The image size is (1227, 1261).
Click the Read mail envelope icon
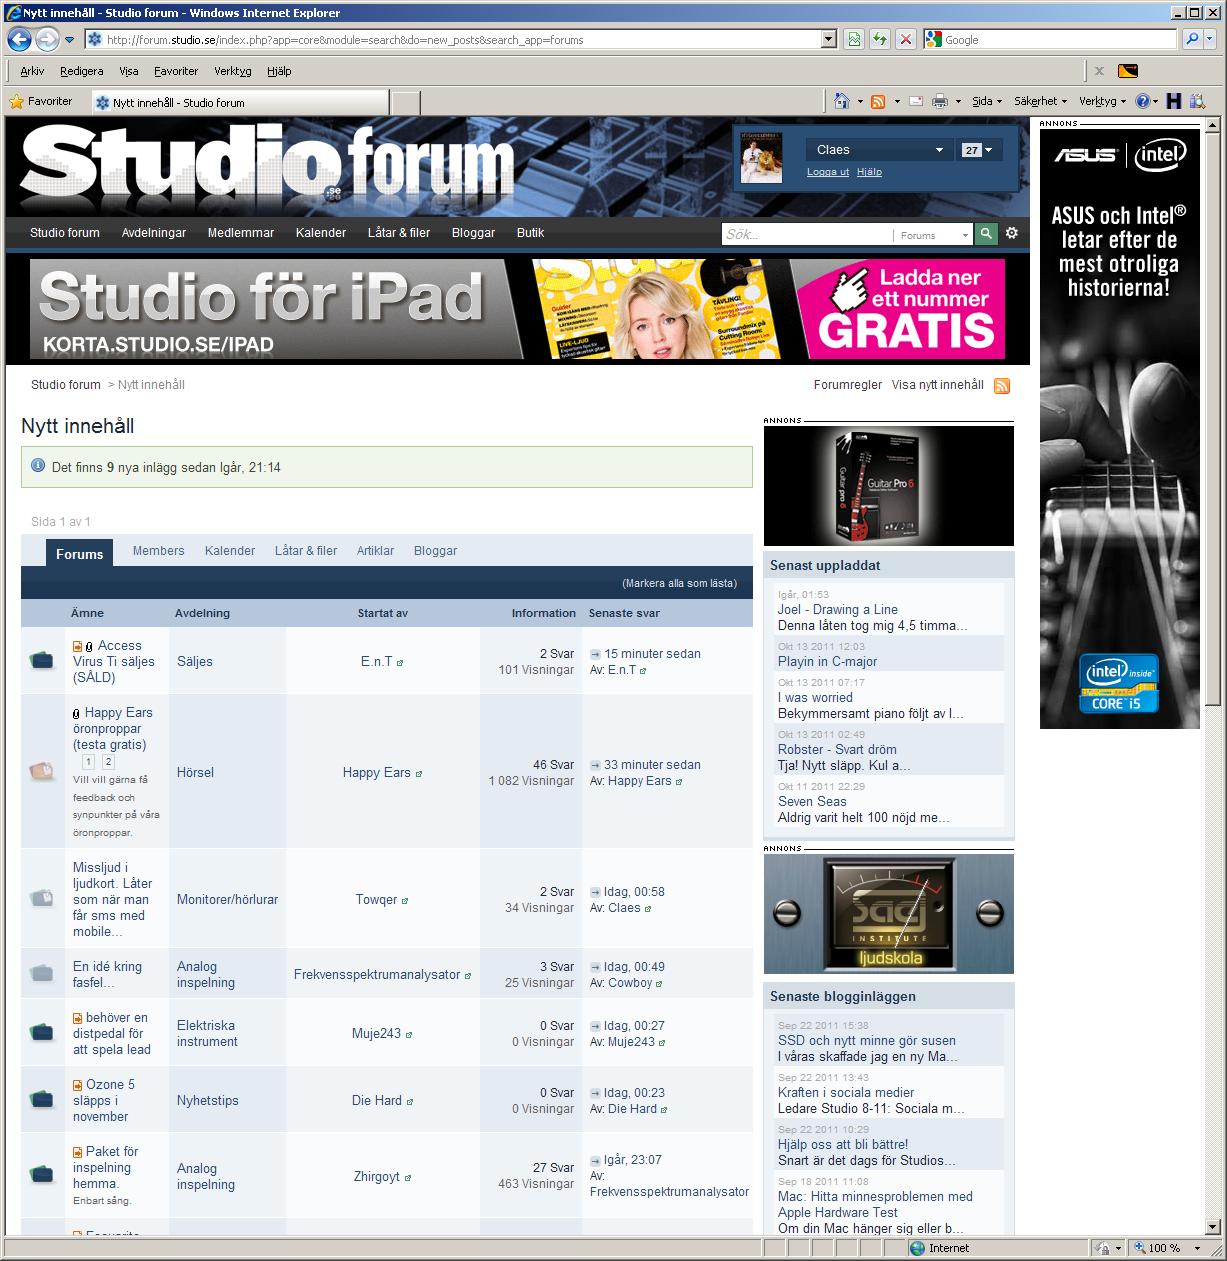[915, 101]
